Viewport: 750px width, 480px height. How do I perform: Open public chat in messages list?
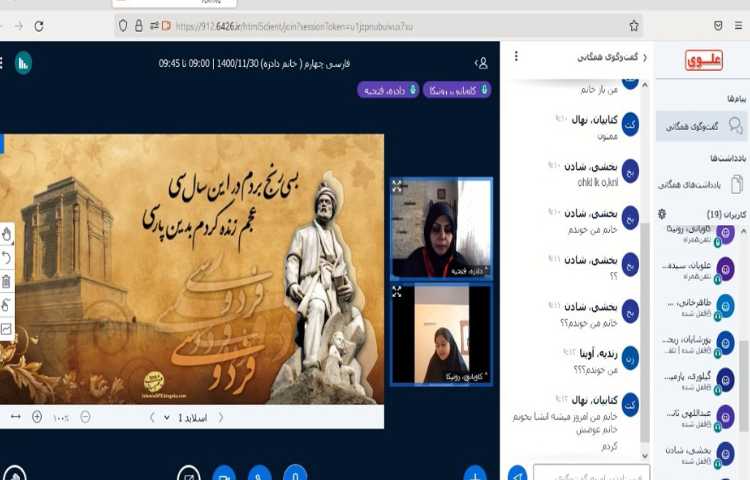[702, 126]
